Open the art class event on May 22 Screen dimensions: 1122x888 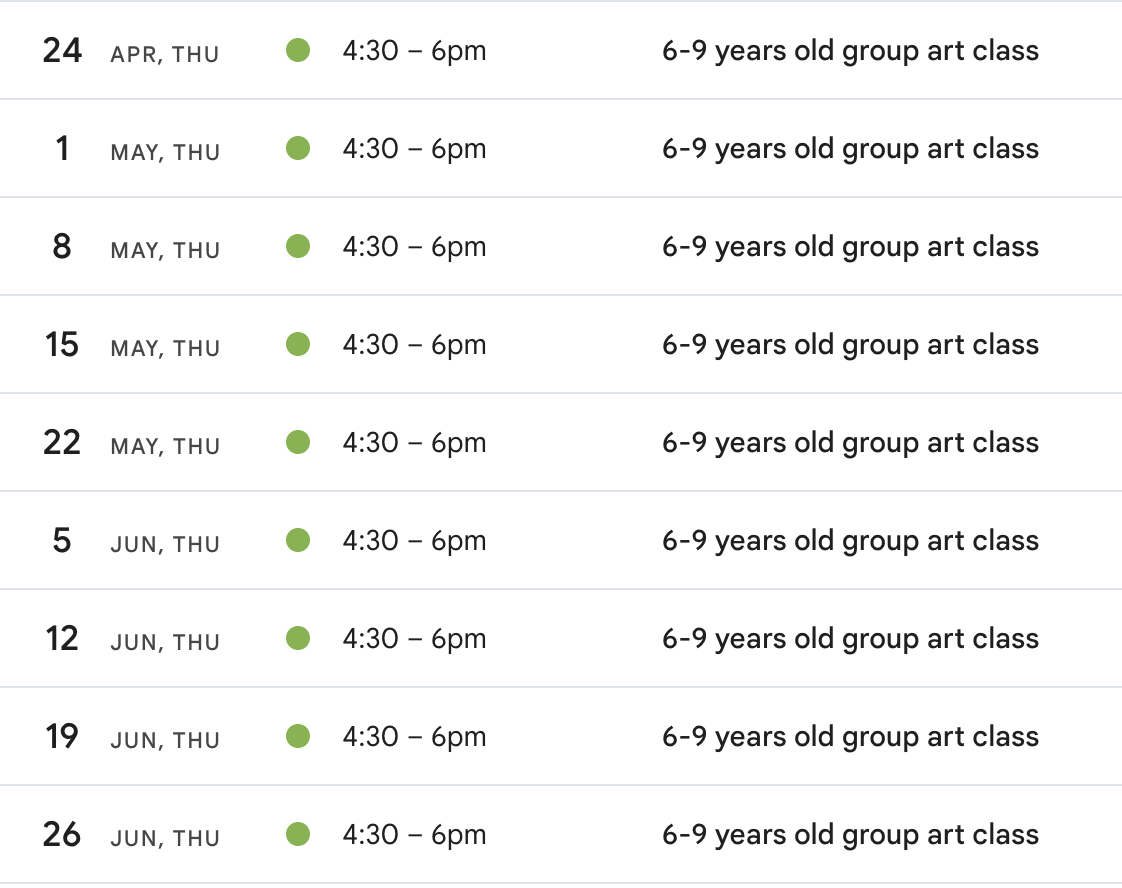point(850,442)
